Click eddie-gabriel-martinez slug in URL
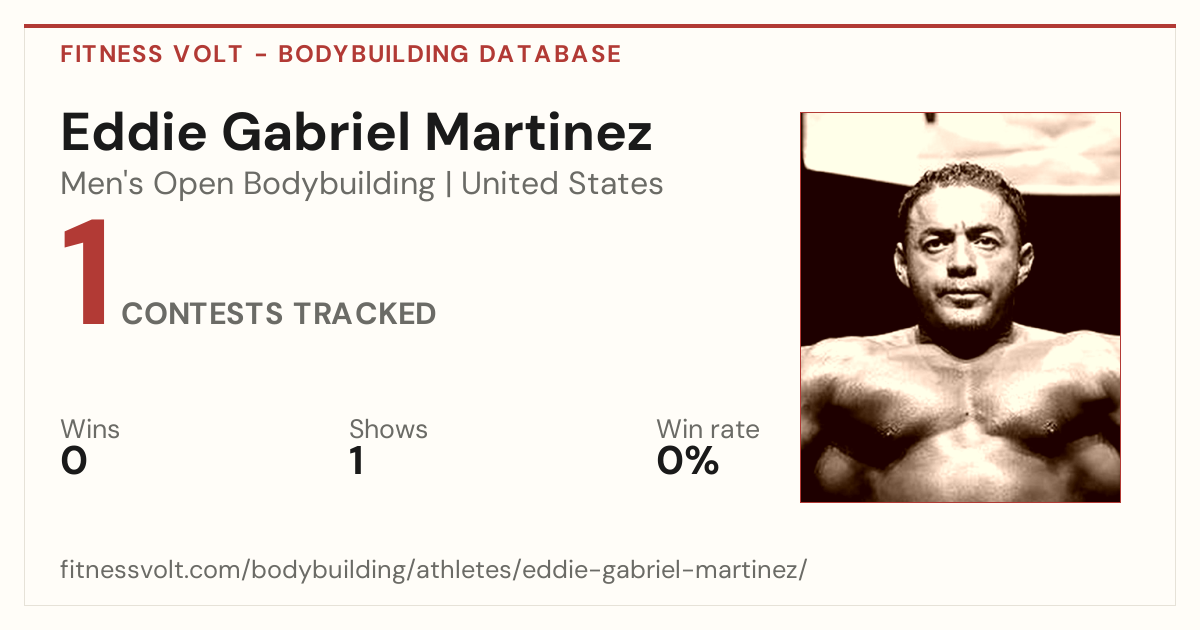 pos(653,571)
